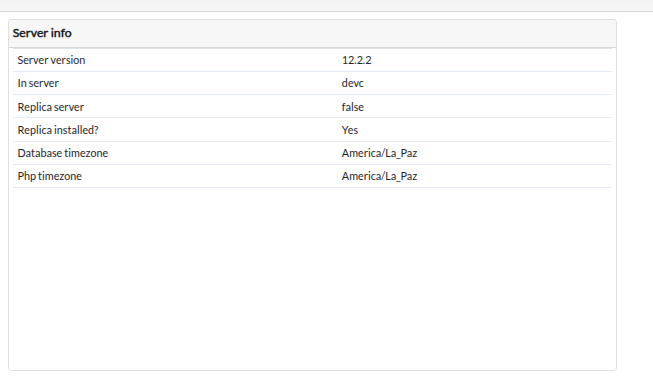This screenshot has height=384, width=653.
Task: Select the Php timezone label
Action: coord(50,176)
